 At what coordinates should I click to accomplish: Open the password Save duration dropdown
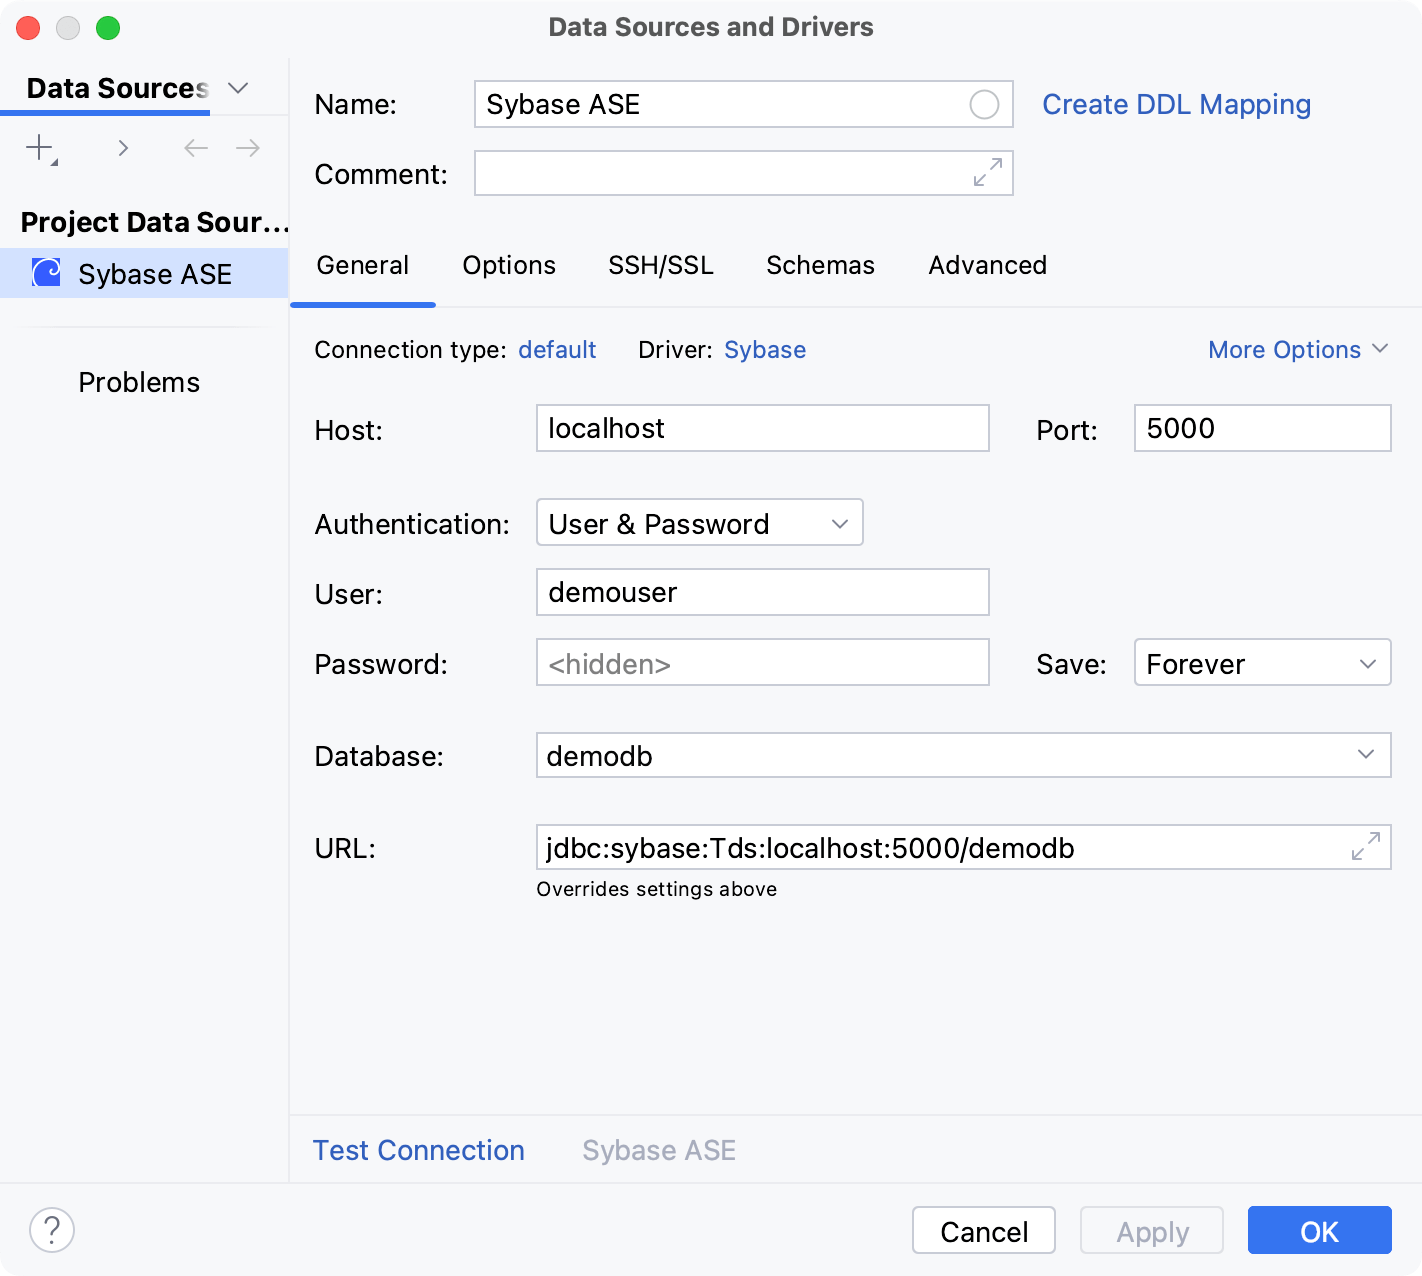click(x=1262, y=662)
